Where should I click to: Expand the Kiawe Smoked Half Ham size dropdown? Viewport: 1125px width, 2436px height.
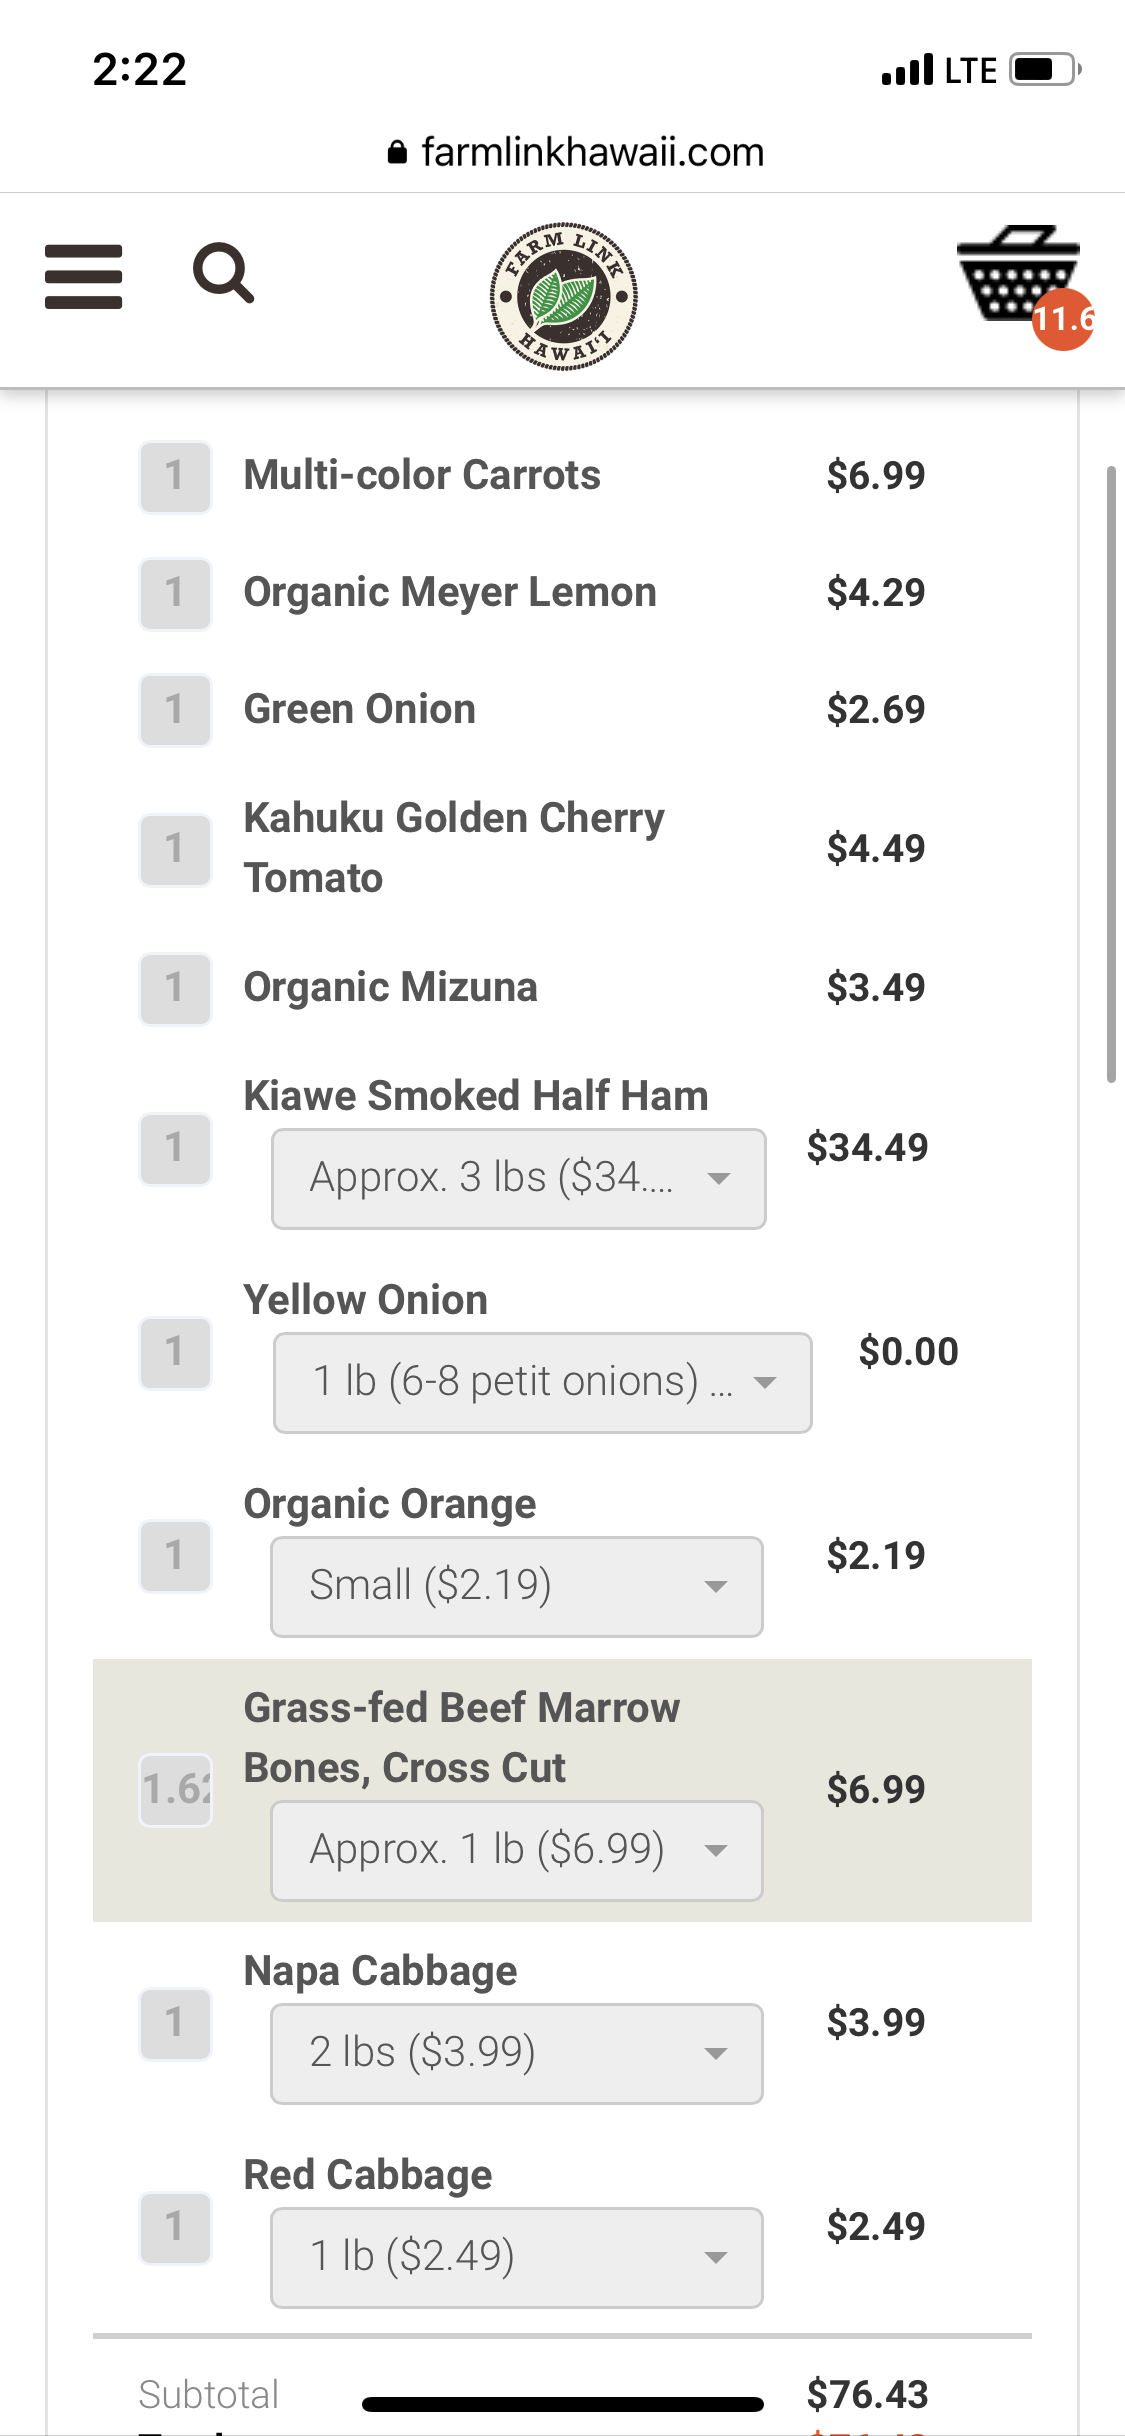[518, 1179]
